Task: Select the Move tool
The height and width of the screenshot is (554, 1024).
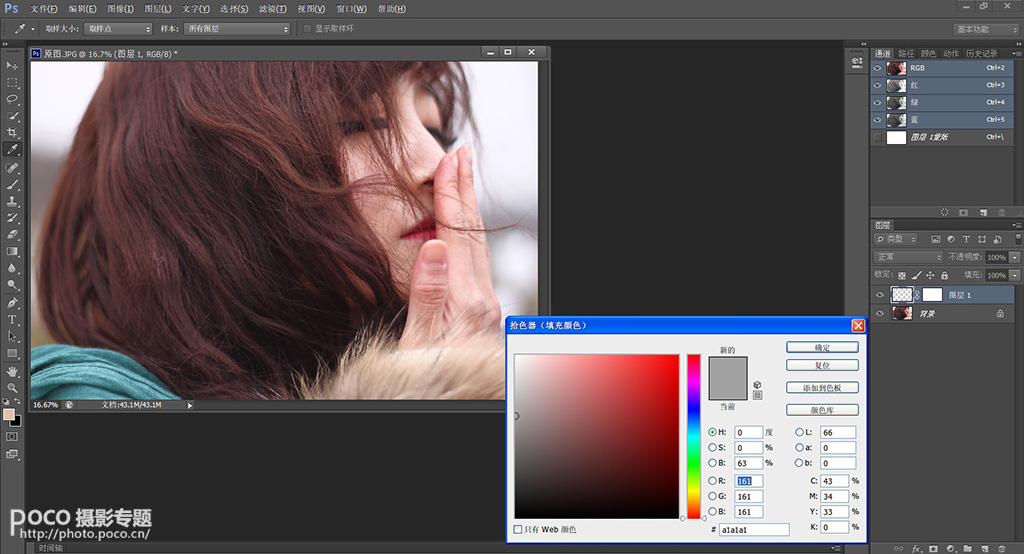Action: [12, 65]
